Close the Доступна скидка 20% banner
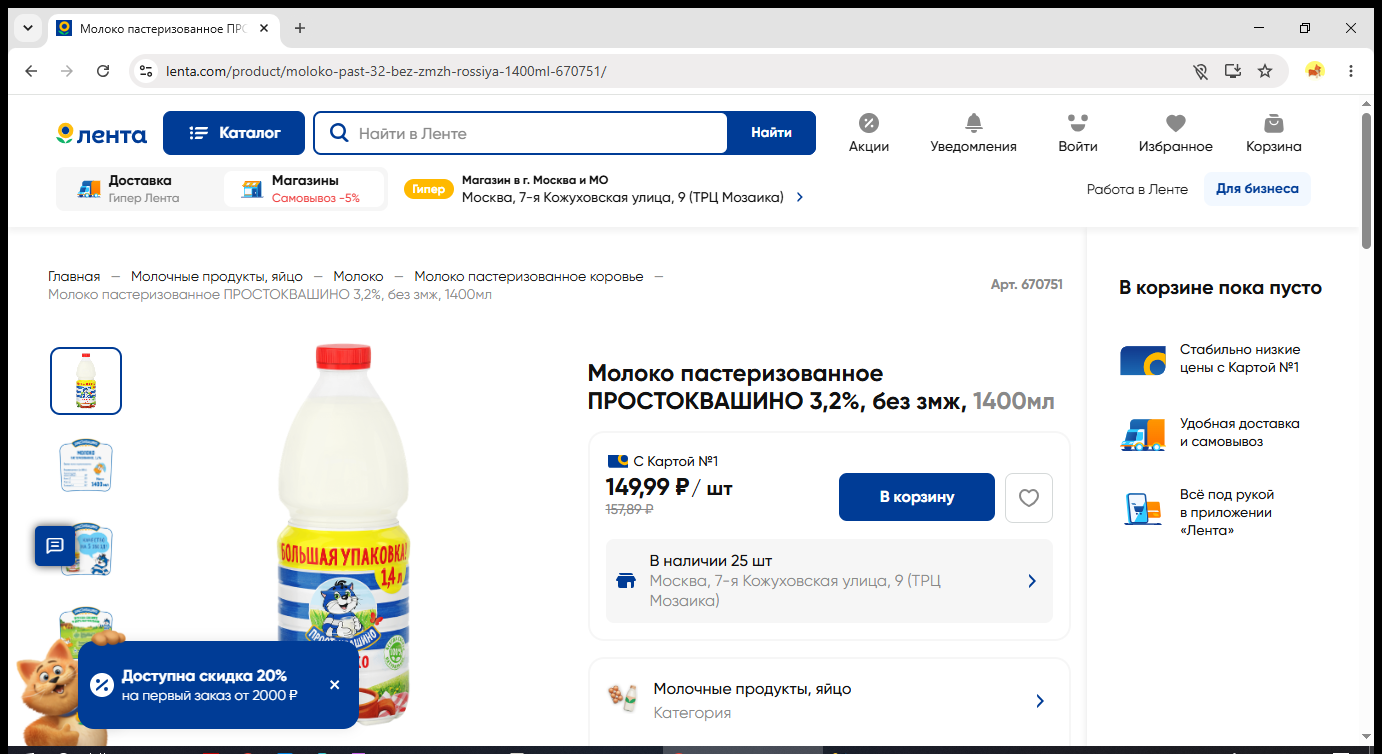This screenshot has height=754, width=1382. coord(334,685)
